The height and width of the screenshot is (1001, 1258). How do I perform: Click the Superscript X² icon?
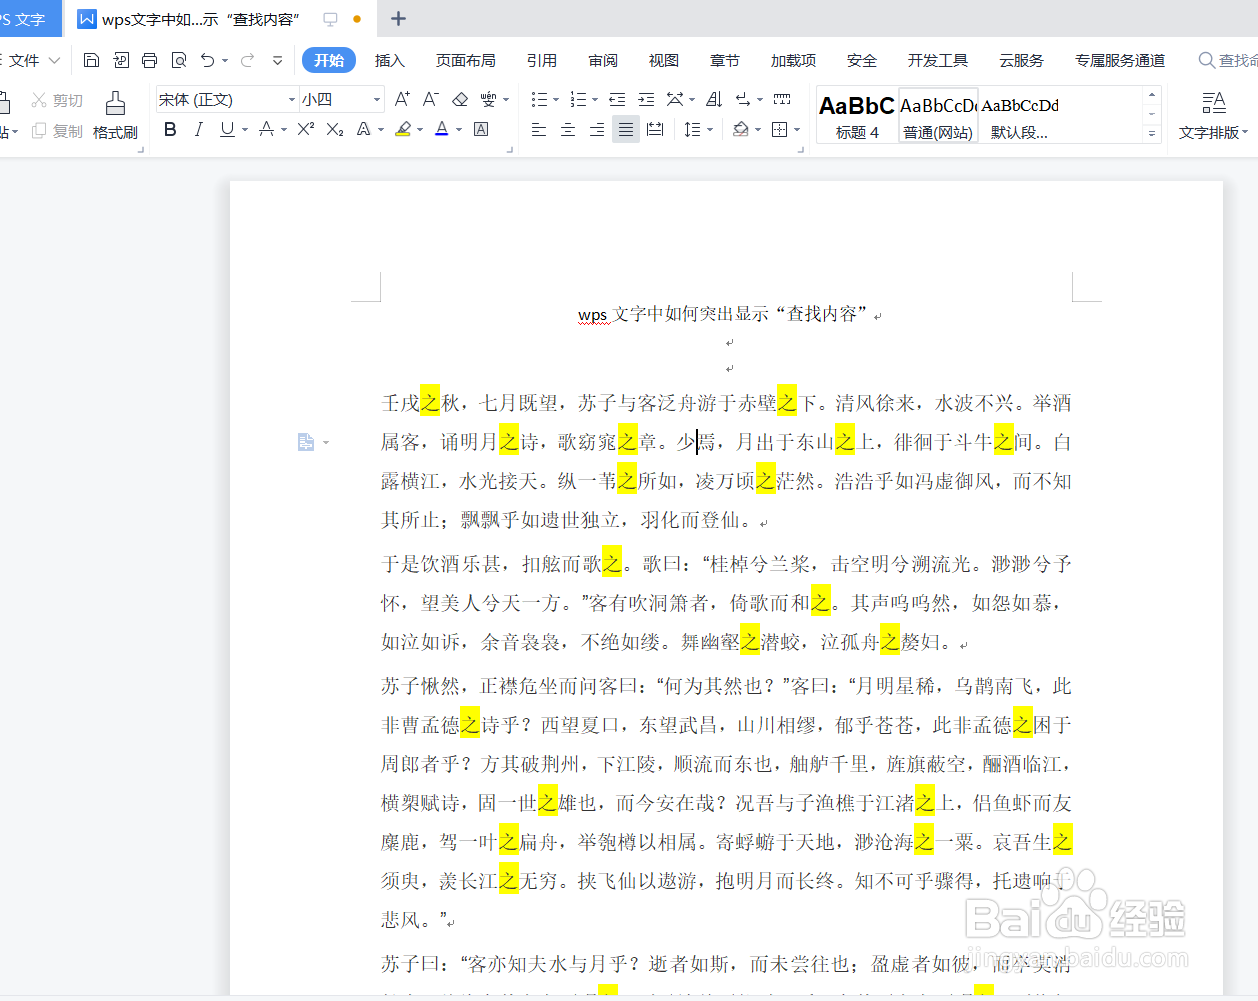pyautogui.click(x=306, y=129)
